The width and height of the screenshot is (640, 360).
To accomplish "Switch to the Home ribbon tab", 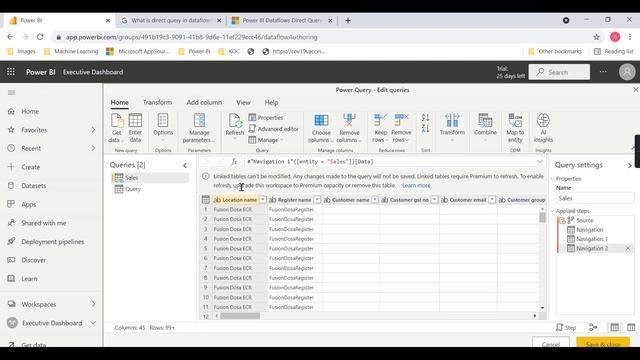I will [120, 102].
